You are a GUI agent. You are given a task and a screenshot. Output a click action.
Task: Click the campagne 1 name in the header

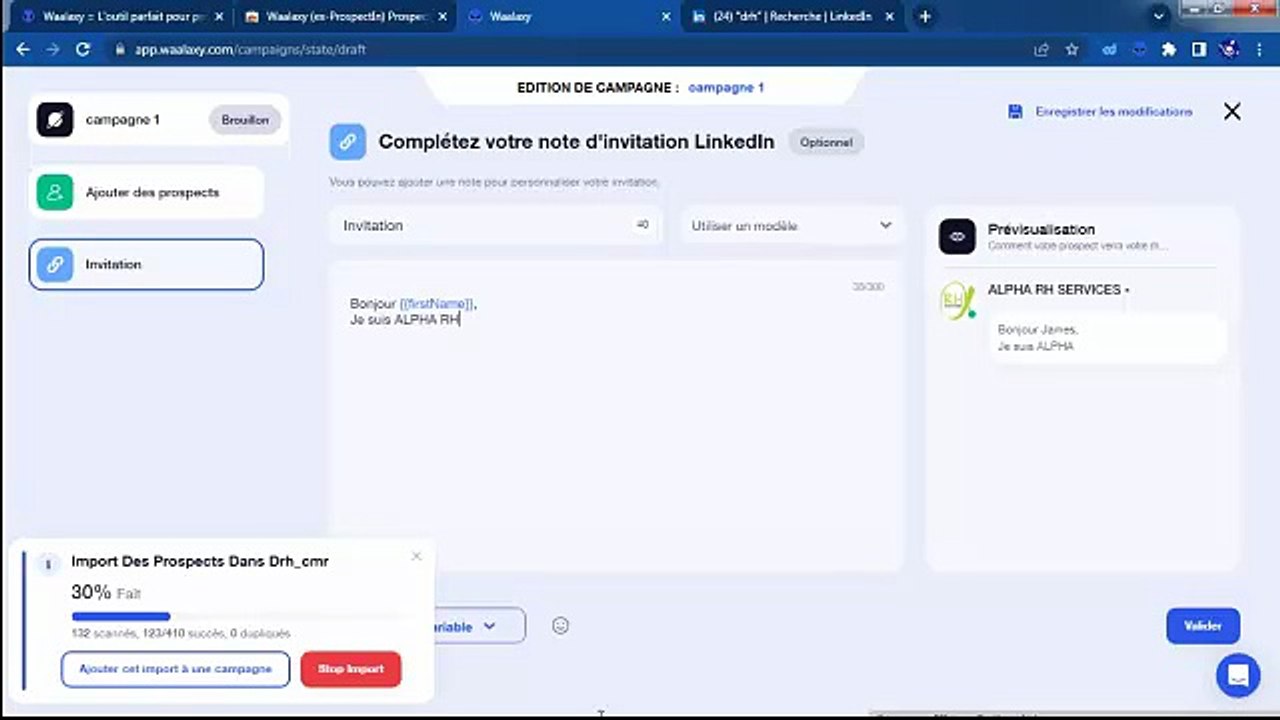[726, 88]
